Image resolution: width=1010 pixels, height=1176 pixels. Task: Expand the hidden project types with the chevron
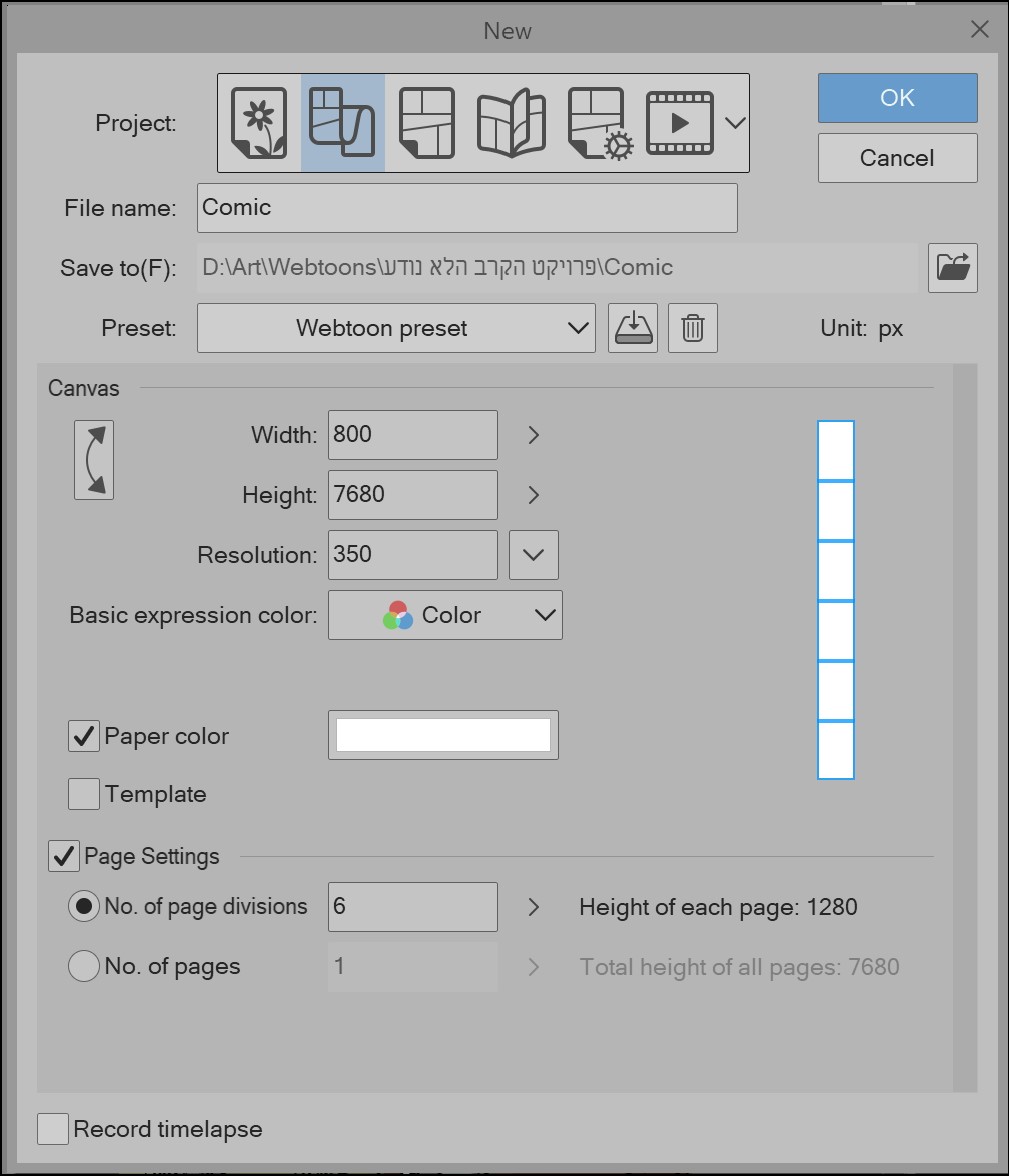point(733,121)
